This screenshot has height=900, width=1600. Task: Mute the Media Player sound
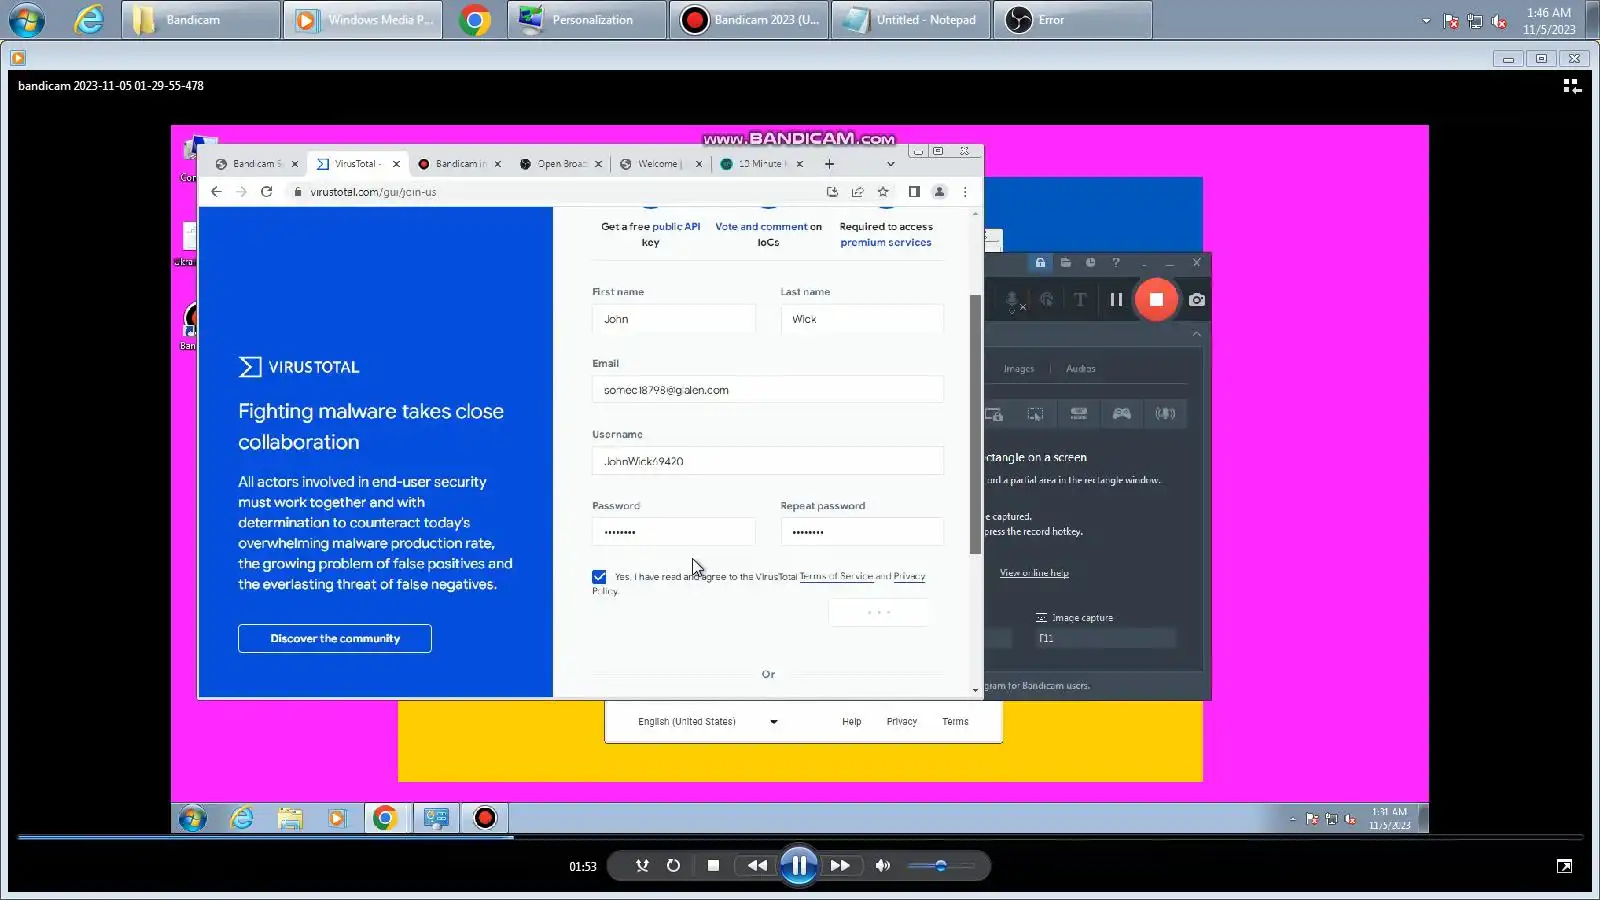[882, 866]
